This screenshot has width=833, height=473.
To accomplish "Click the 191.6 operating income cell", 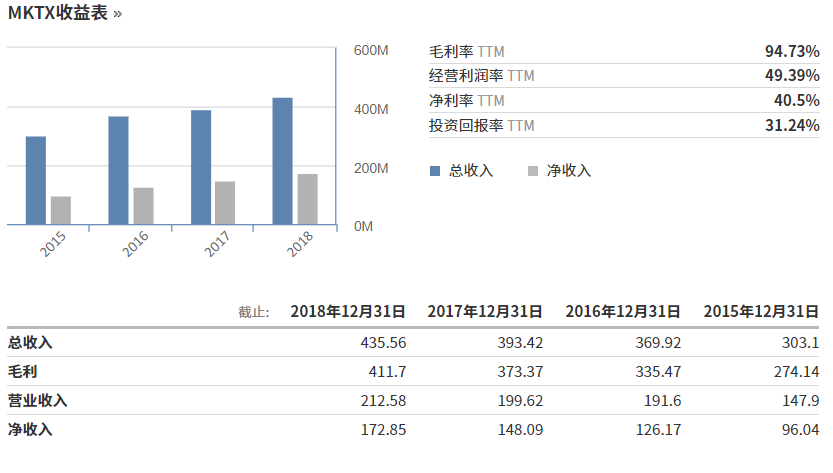I will point(662,401).
